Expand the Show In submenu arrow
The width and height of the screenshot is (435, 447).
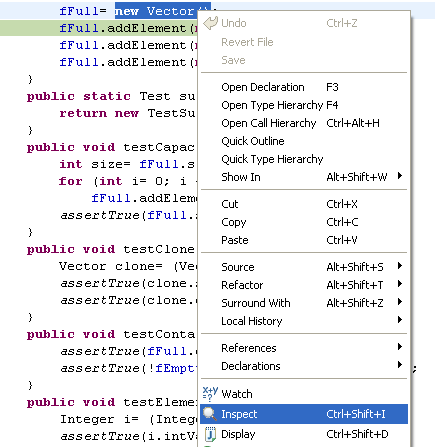tap(400, 176)
